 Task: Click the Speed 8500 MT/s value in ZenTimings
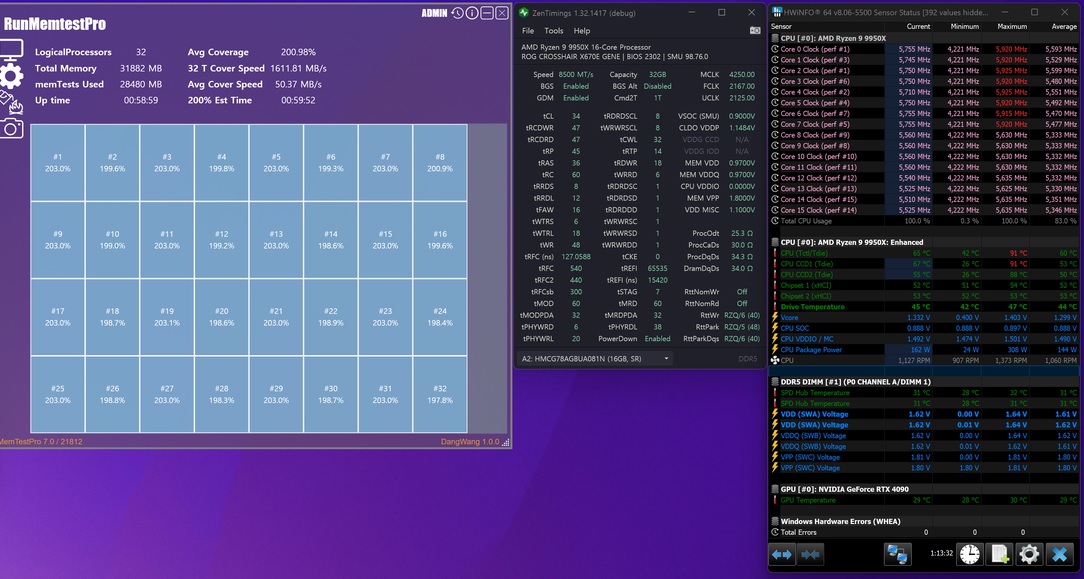tap(576, 75)
